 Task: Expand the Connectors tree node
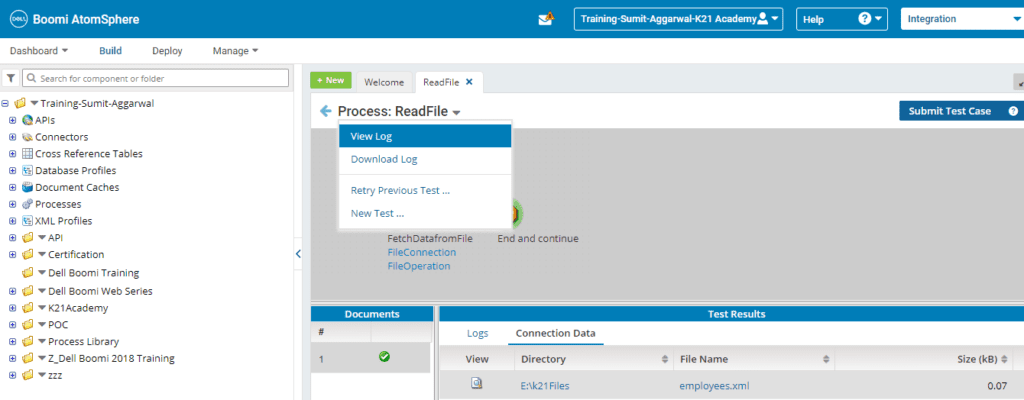coord(12,137)
